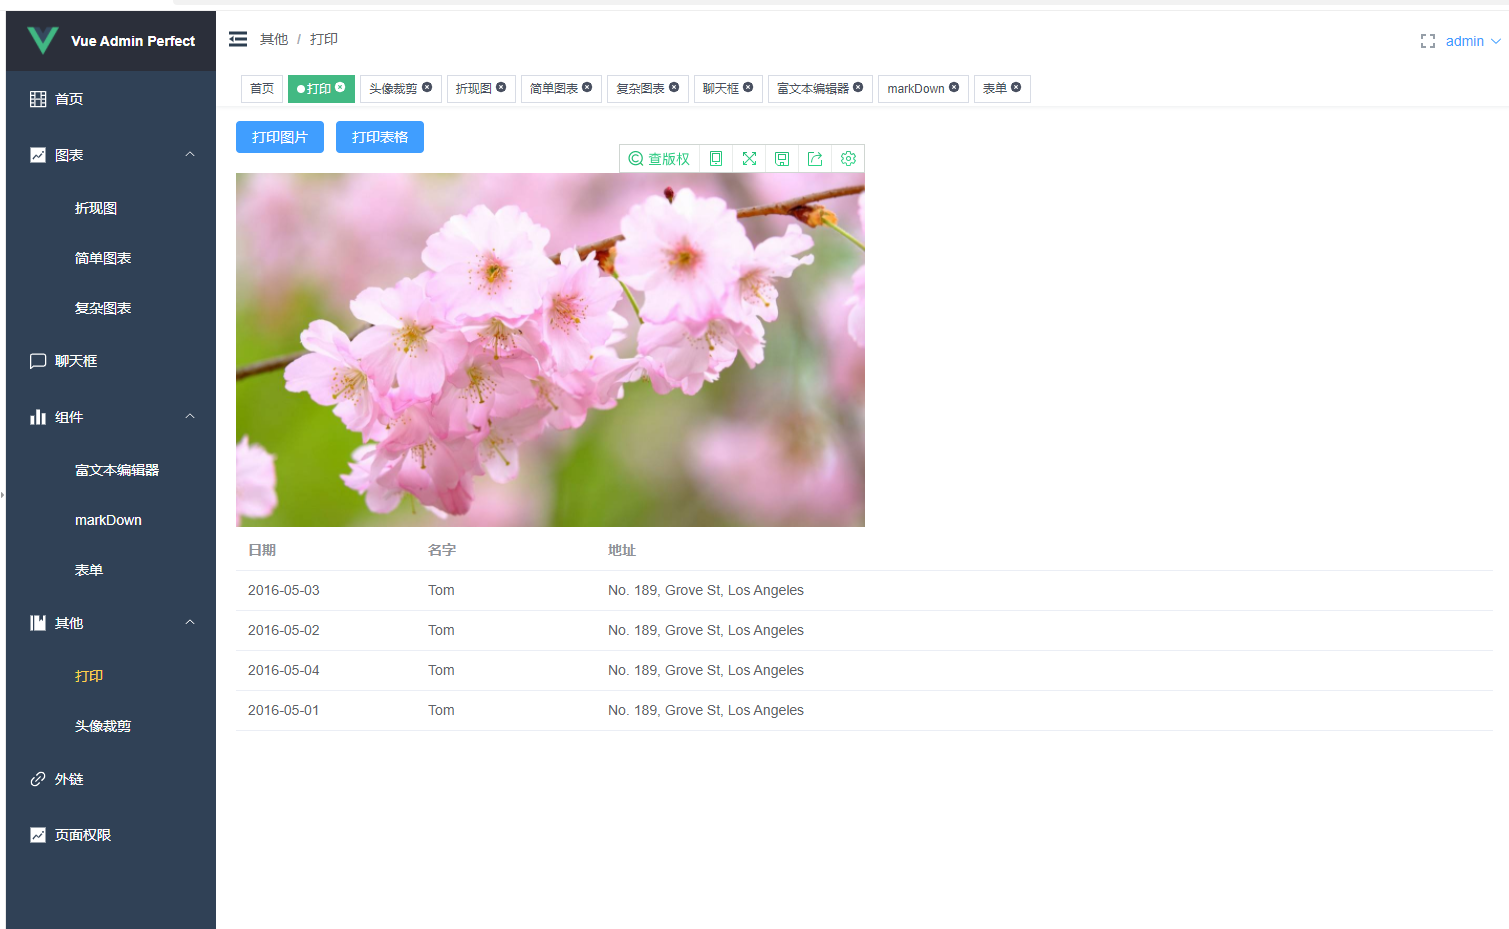
Task: Click the 2016-05-03 date cell
Action: pyautogui.click(x=284, y=590)
